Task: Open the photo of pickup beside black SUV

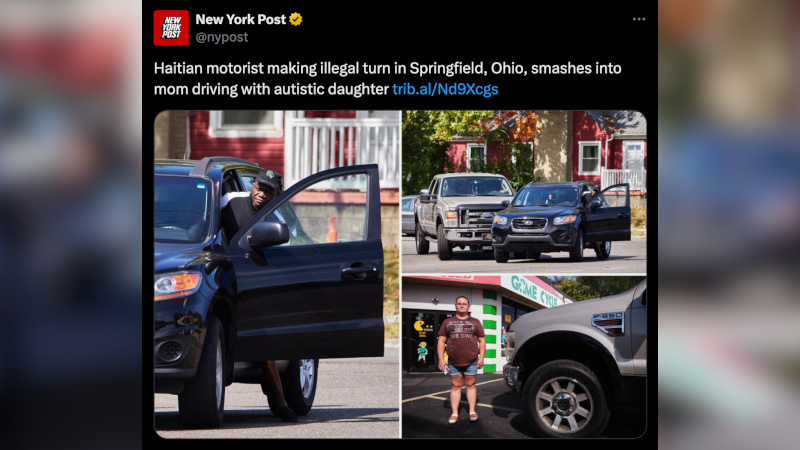Action: point(524,192)
